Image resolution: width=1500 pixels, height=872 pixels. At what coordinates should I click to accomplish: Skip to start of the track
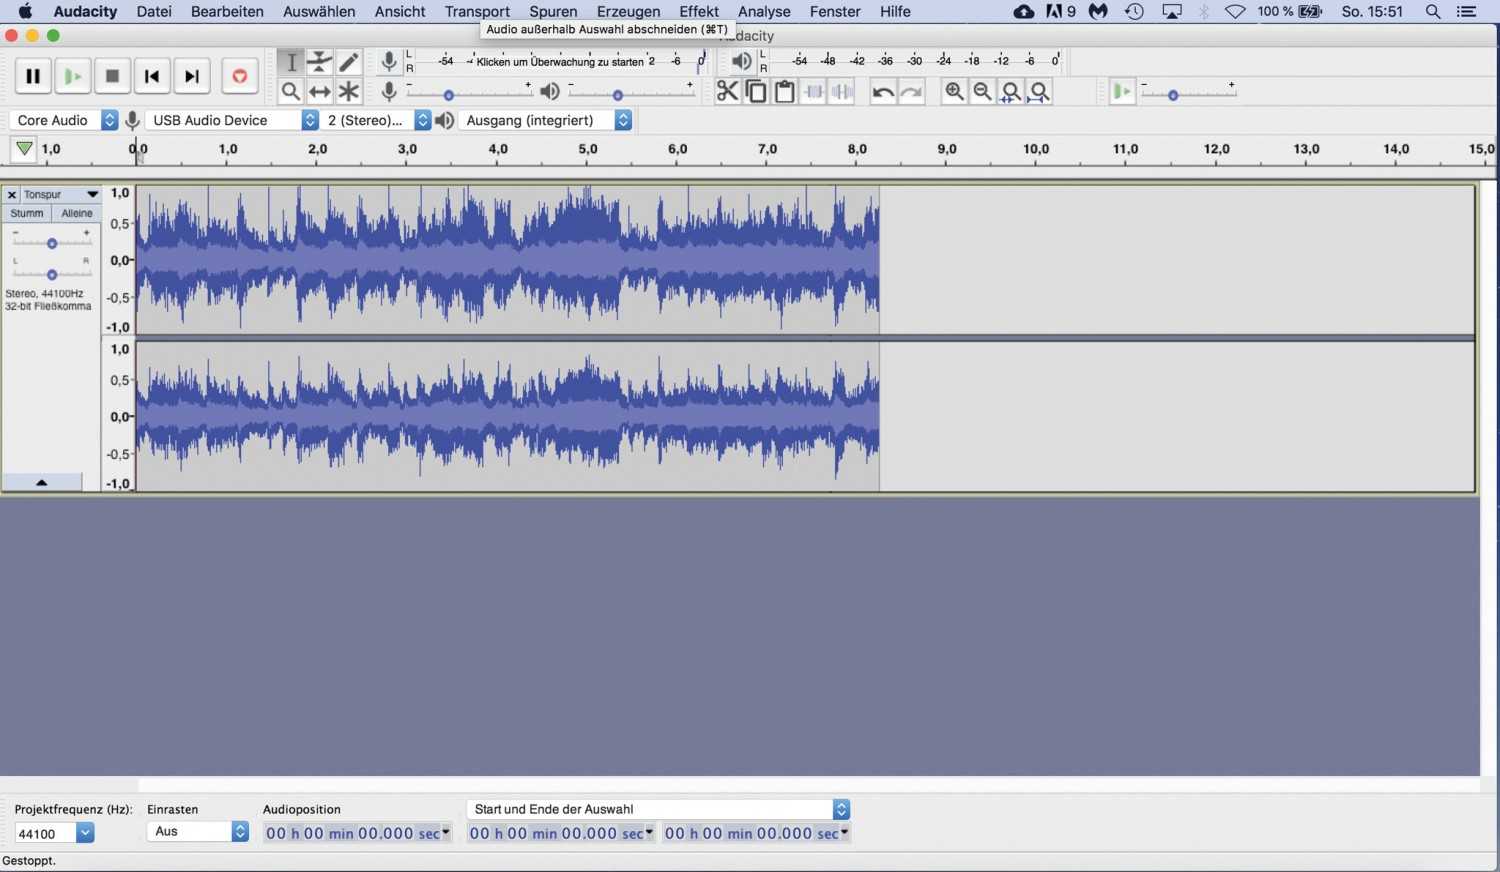(152, 76)
